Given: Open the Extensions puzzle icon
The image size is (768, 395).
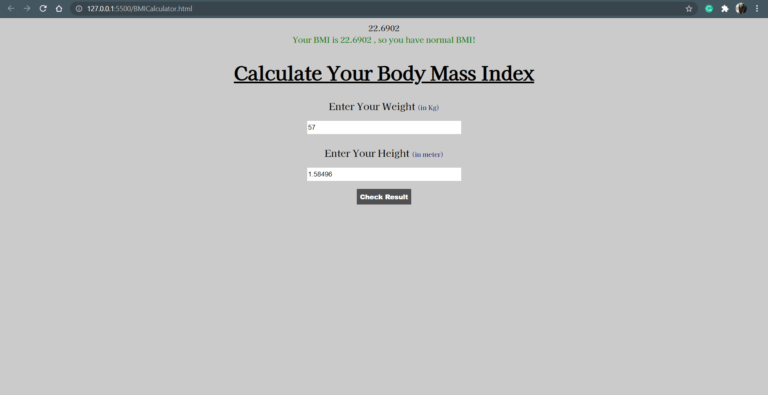Looking at the screenshot, I should [x=725, y=8].
